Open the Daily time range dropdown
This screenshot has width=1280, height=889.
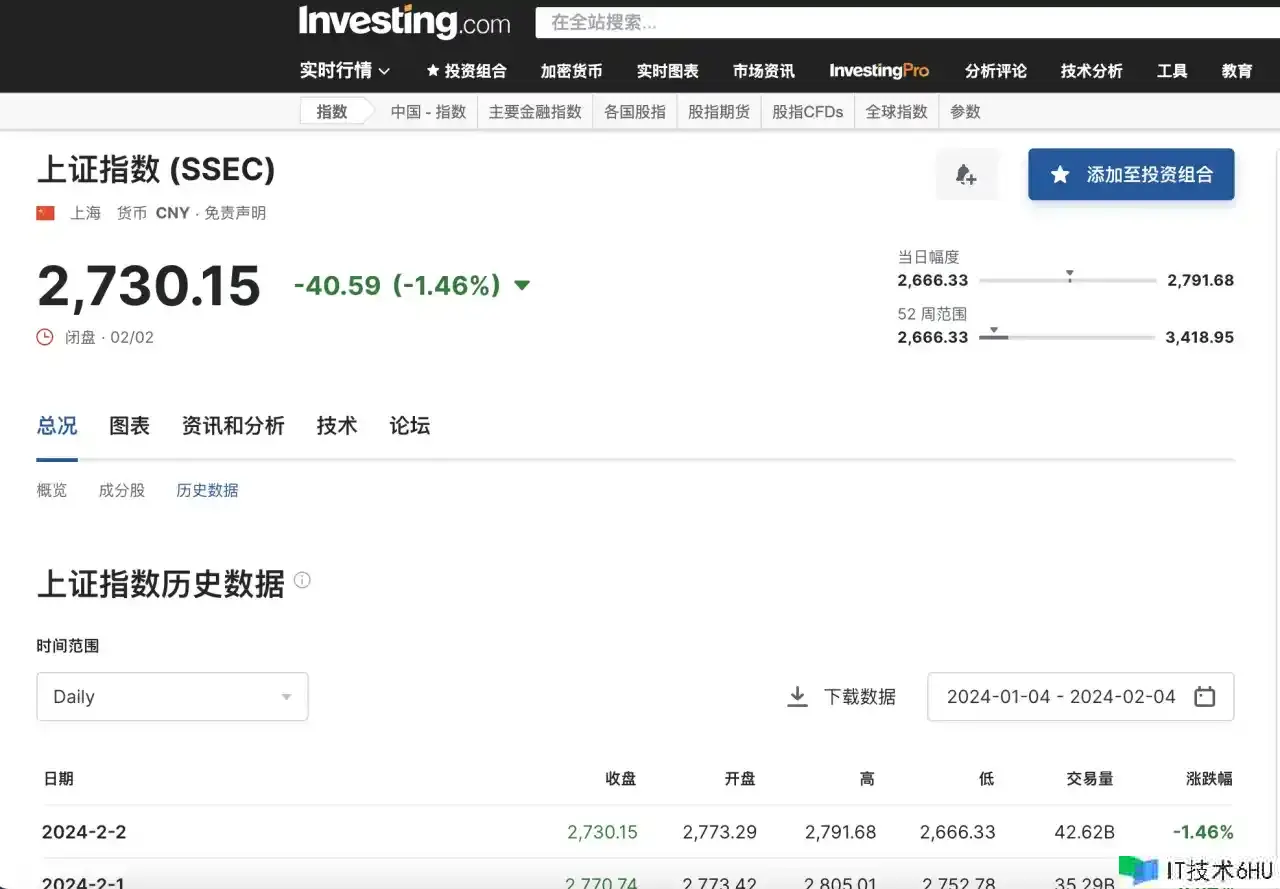(x=172, y=697)
